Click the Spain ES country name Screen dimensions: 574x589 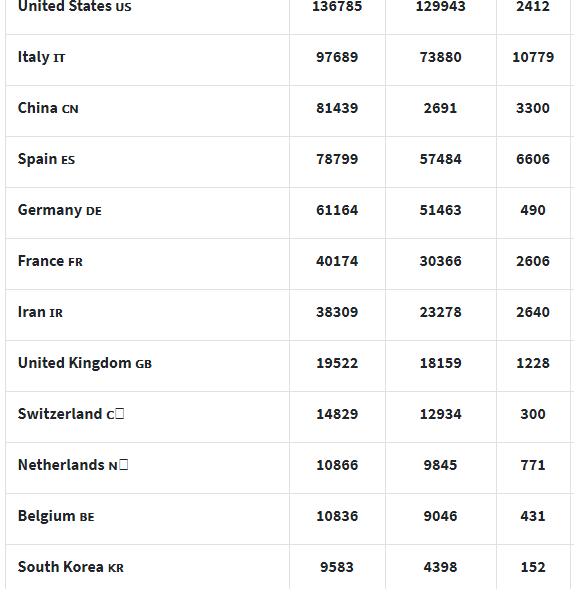click(46, 159)
